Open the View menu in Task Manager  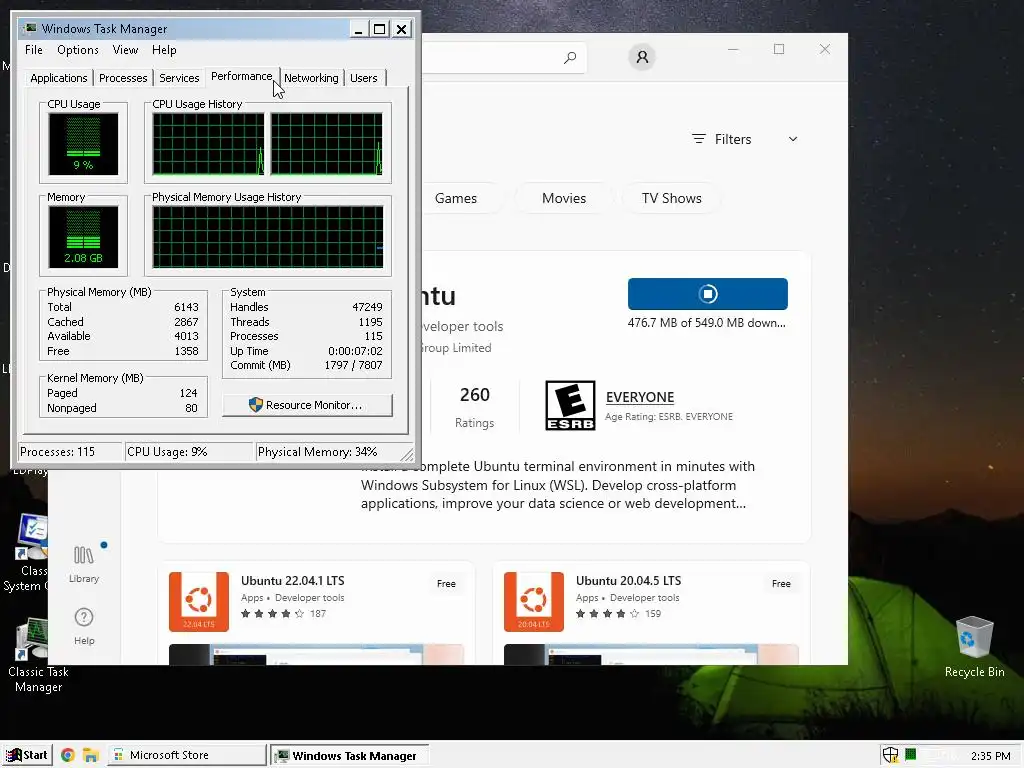[x=125, y=50]
